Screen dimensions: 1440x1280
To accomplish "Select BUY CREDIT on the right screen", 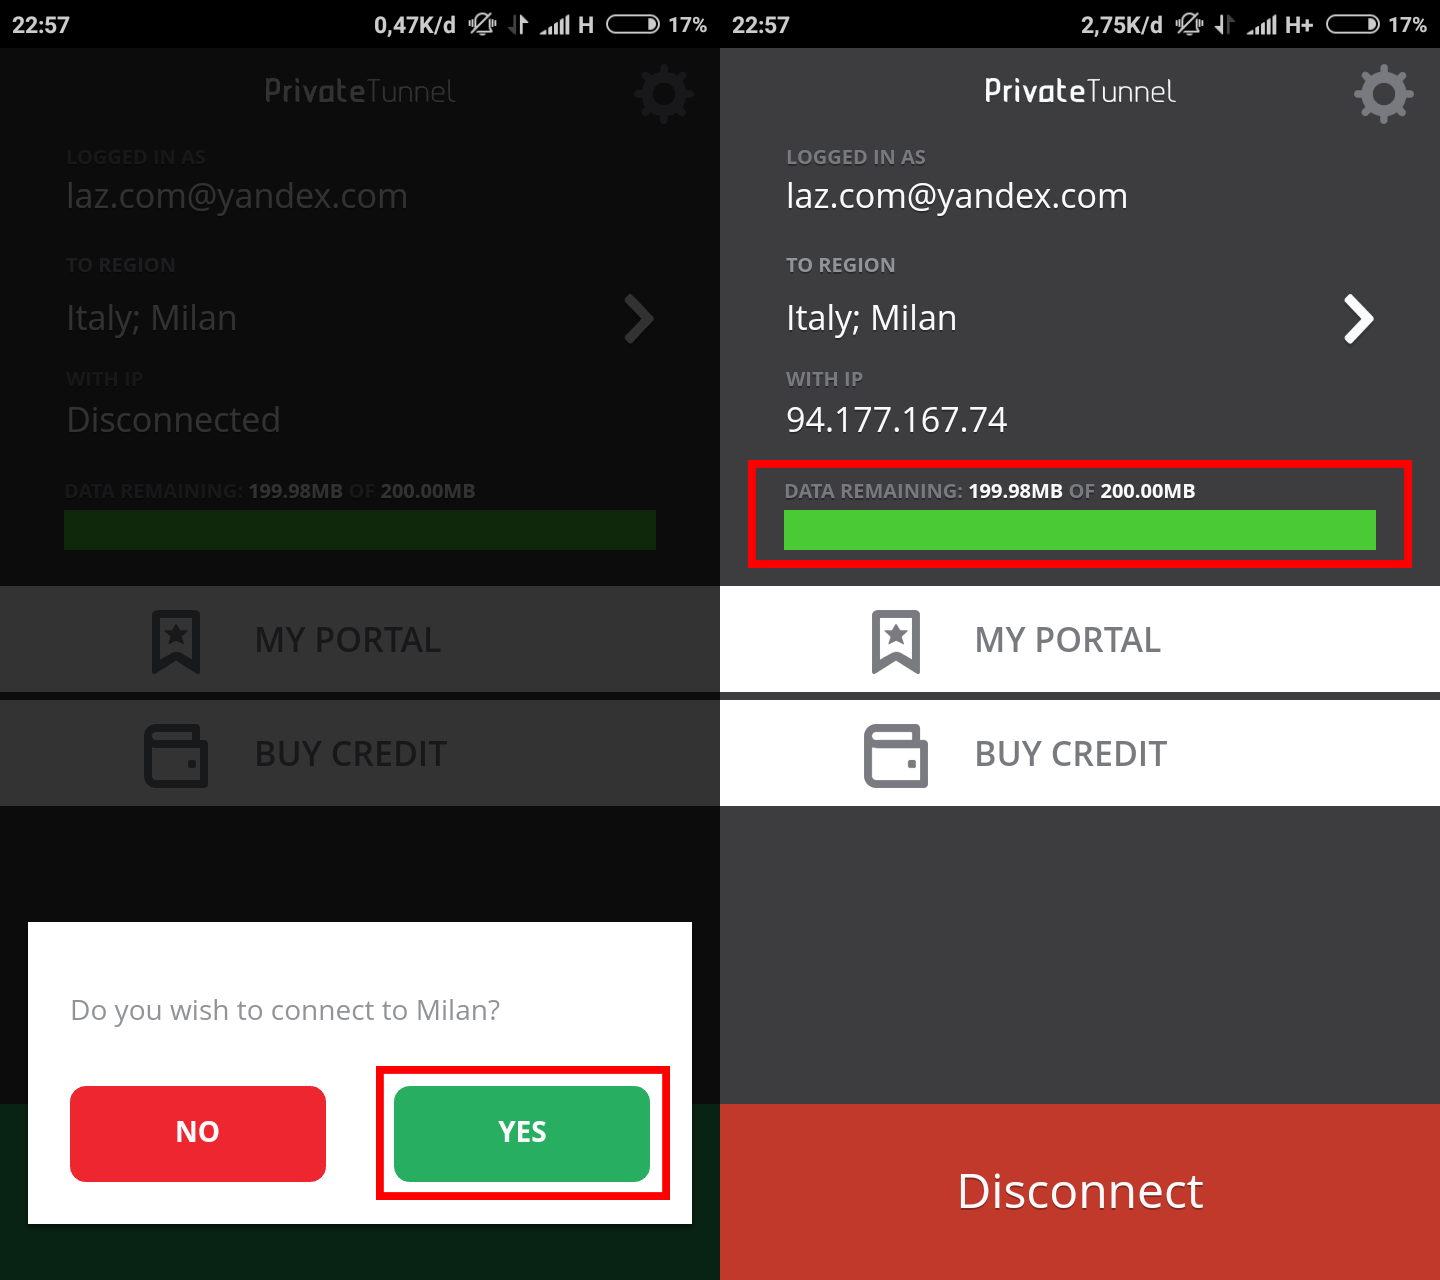I will click(x=1080, y=754).
